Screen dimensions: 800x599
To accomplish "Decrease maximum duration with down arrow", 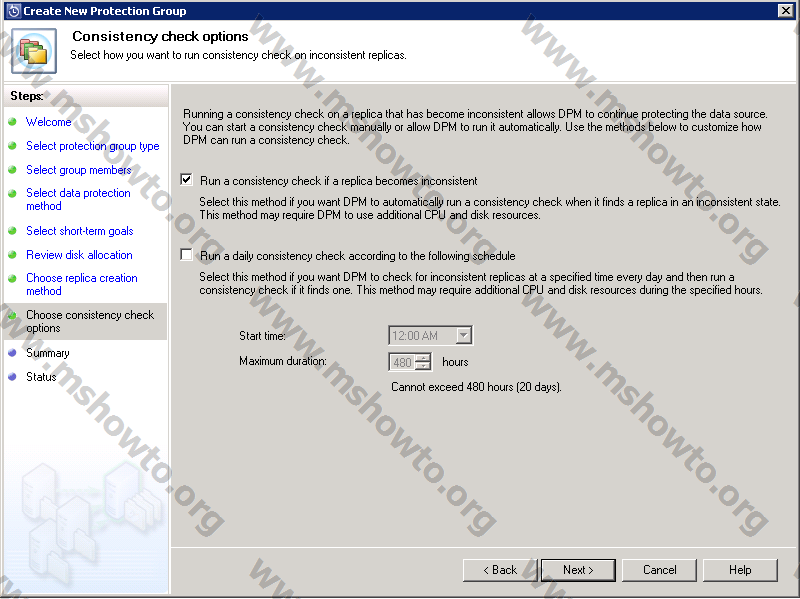I will (423, 367).
